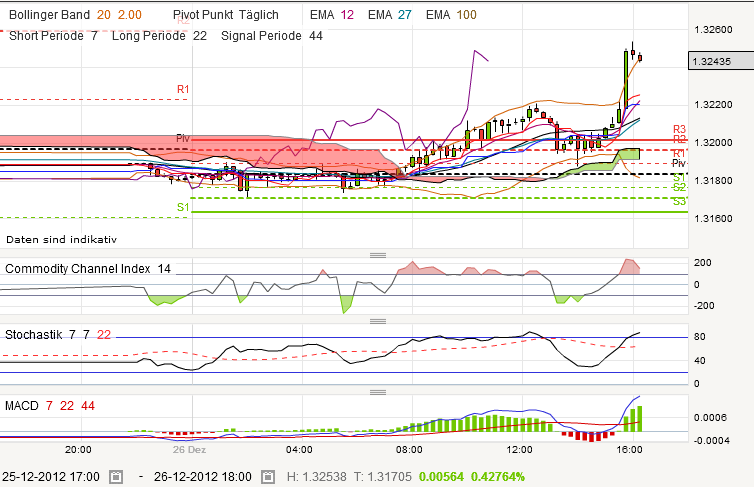Click the red Stochastik value 22
The image size is (754, 487).
(x=104, y=335)
